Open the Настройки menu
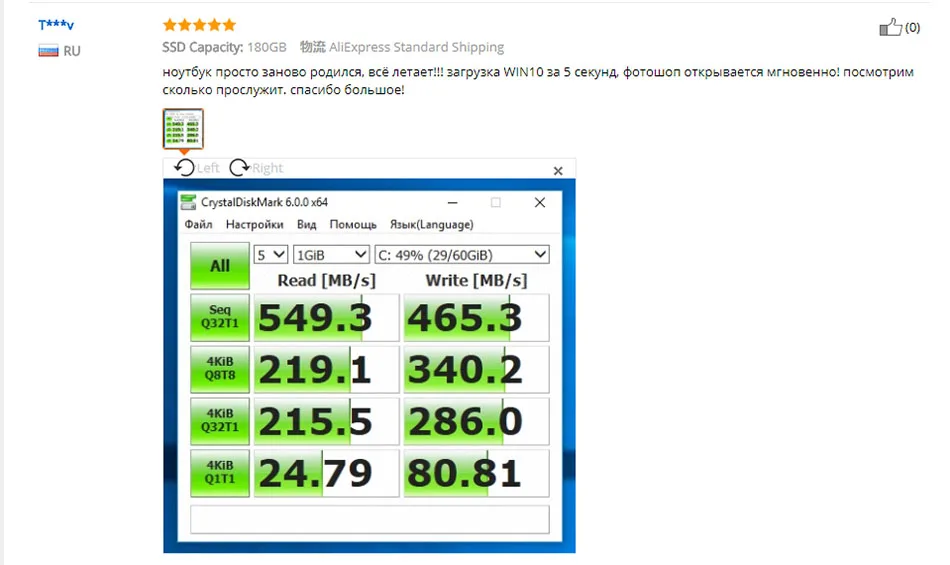950x565 pixels. tap(254, 225)
